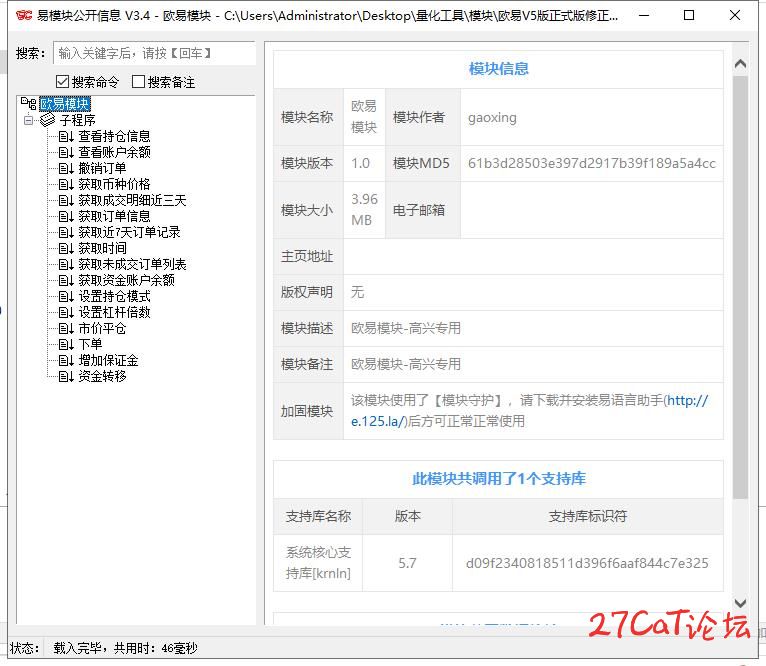Screen dimensions: 766x666
Task: Click the icon next to 获取币种价格
Action: [66, 185]
